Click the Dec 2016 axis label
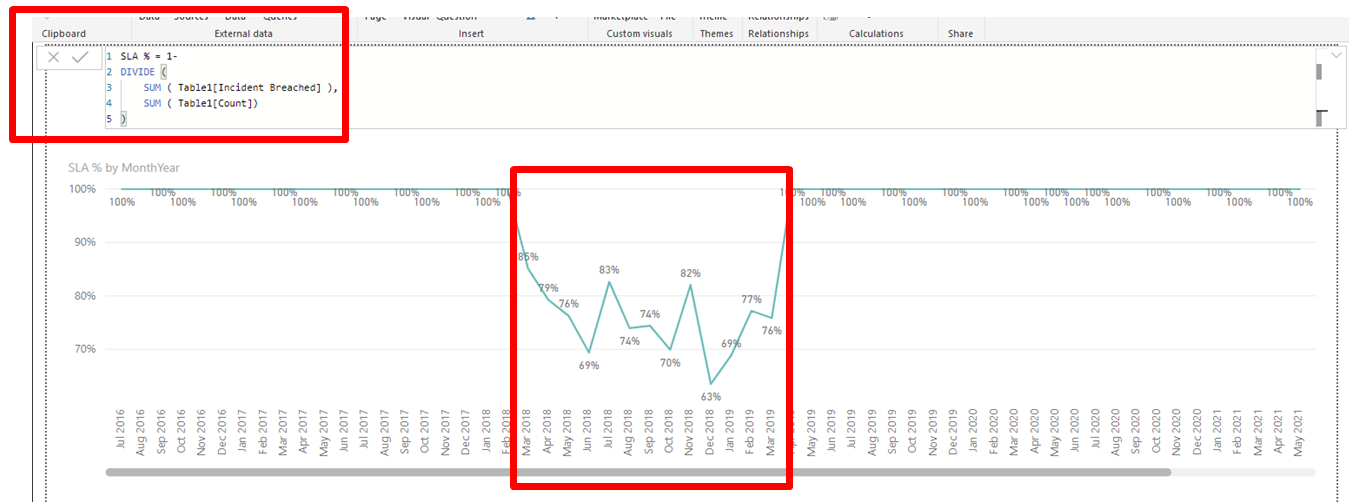The height and width of the screenshot is (502, 1357). coord(223,433)
